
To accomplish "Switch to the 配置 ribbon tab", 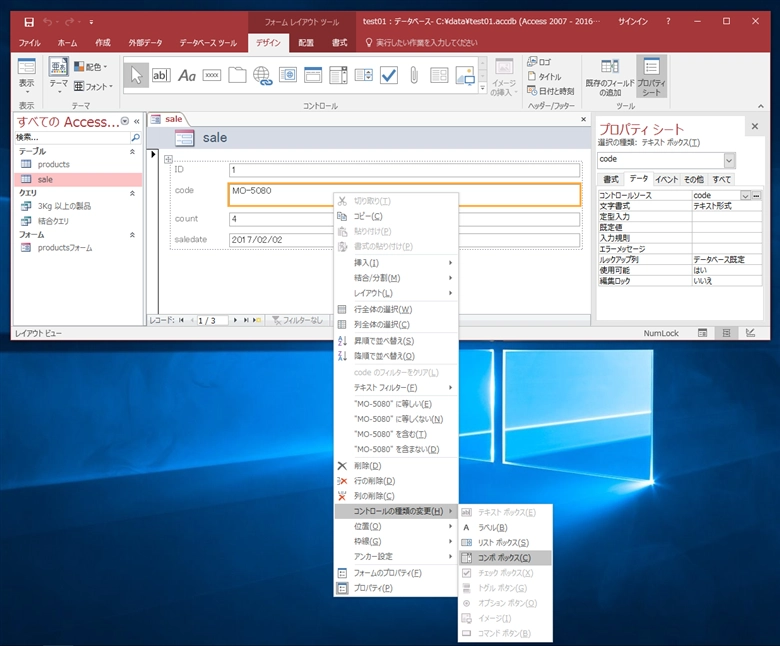I will [306, 43].
